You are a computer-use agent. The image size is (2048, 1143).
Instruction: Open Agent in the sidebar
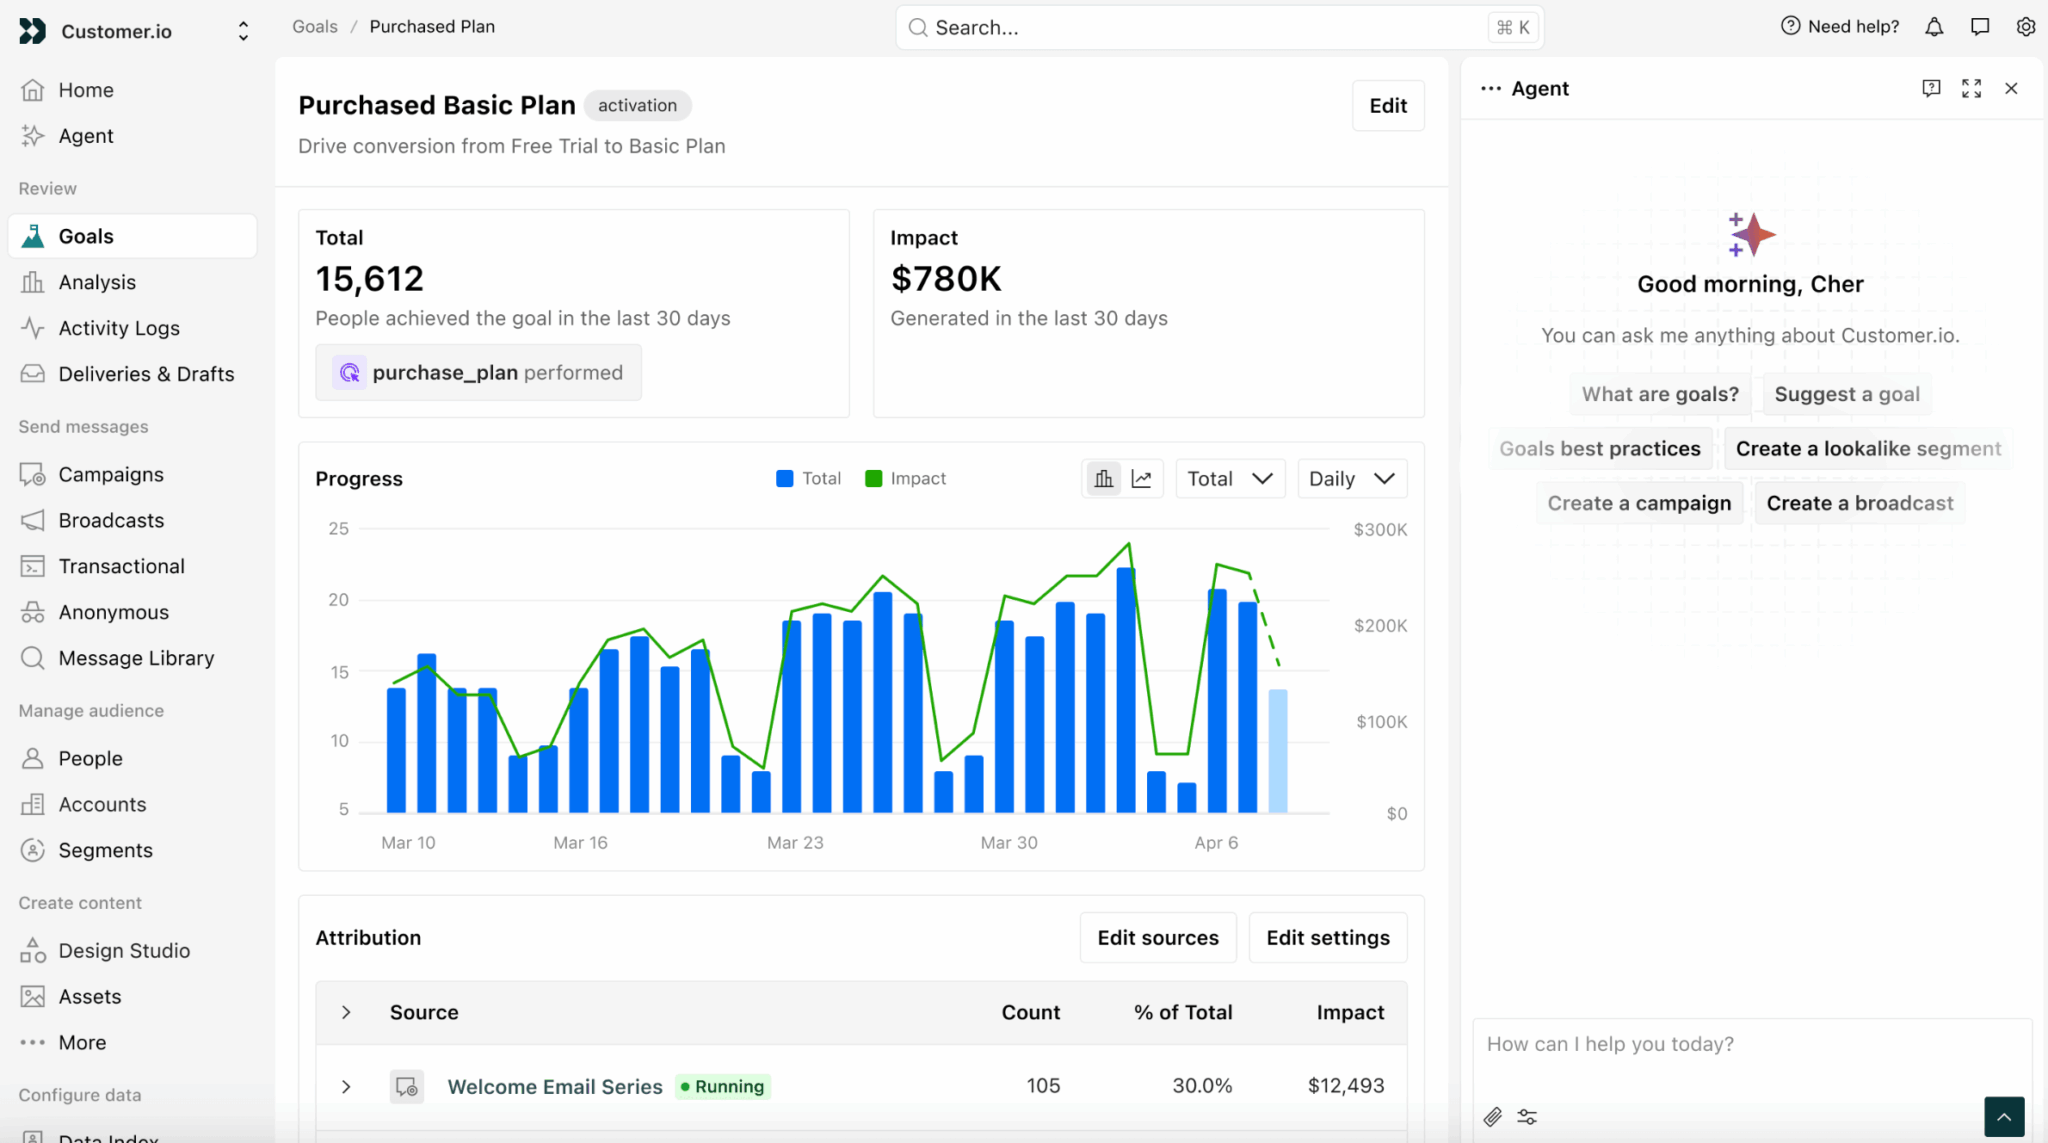click(132, 136)
